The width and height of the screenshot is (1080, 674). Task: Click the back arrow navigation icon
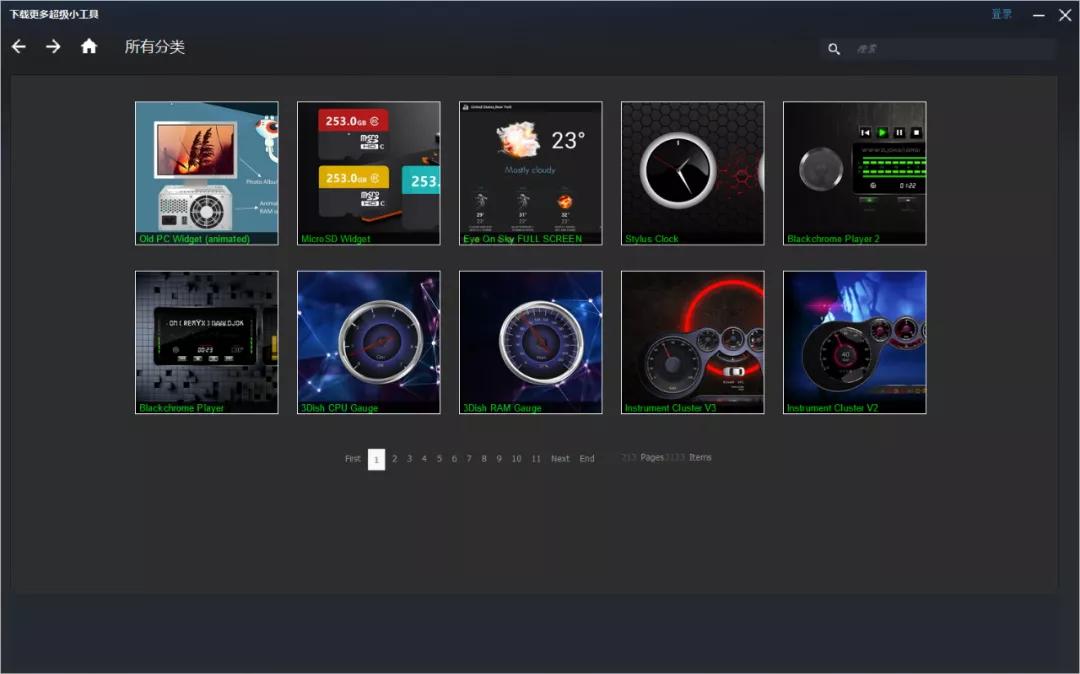click(x=19, y=47)
